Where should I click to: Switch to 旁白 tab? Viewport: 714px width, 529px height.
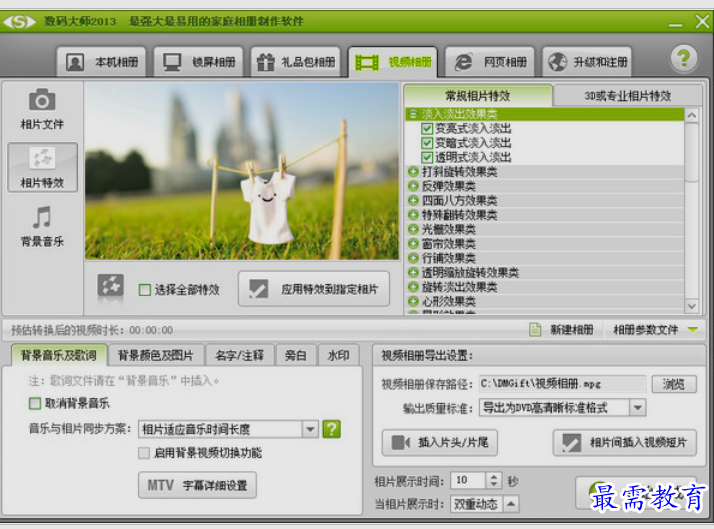pyautogui.click(x=296, y=355)
